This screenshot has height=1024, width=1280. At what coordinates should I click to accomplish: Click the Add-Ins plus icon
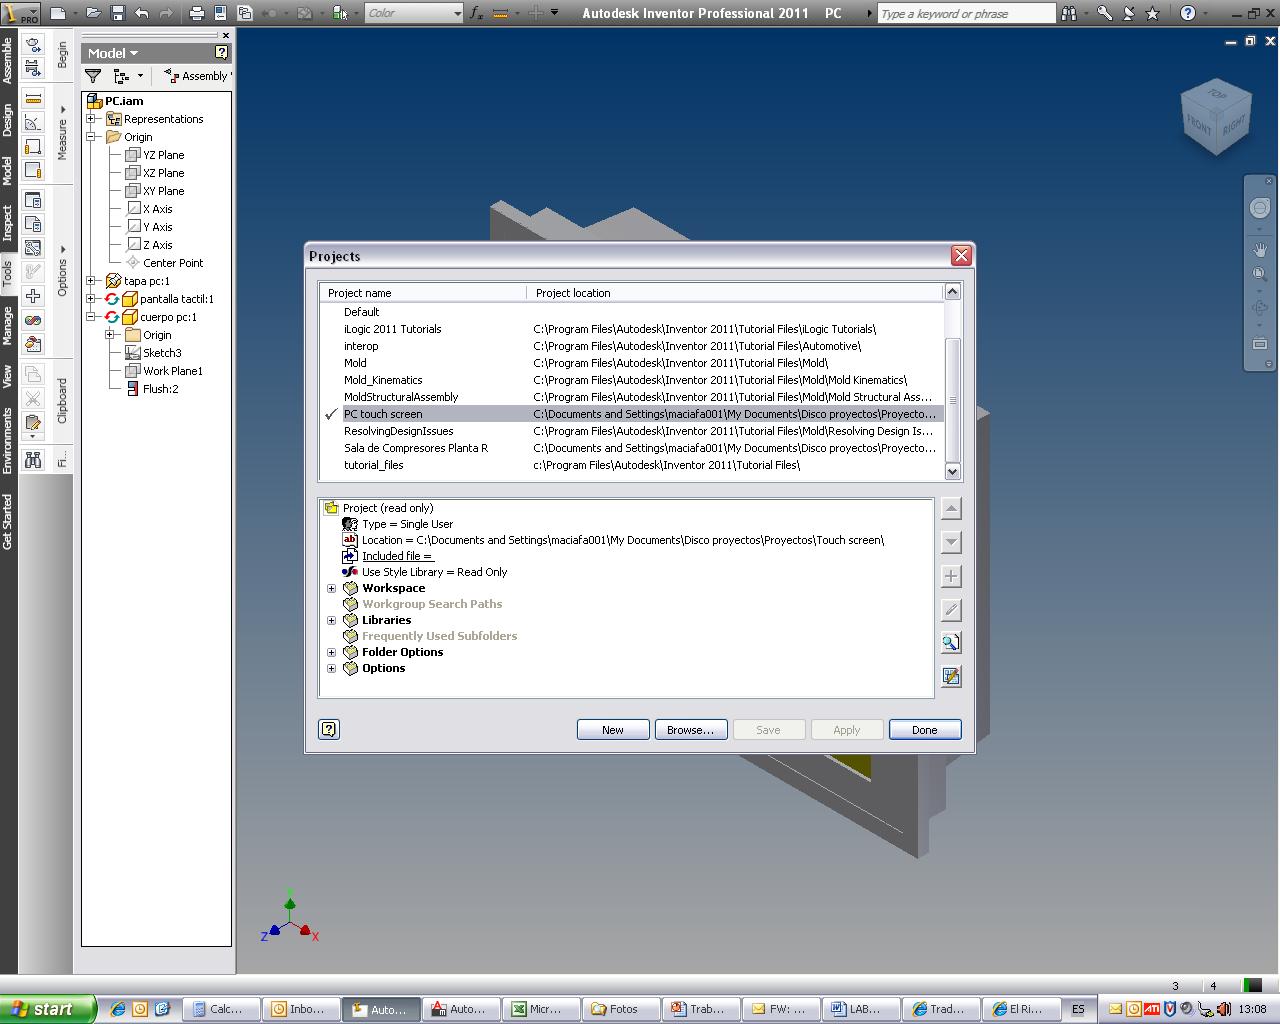33,296
